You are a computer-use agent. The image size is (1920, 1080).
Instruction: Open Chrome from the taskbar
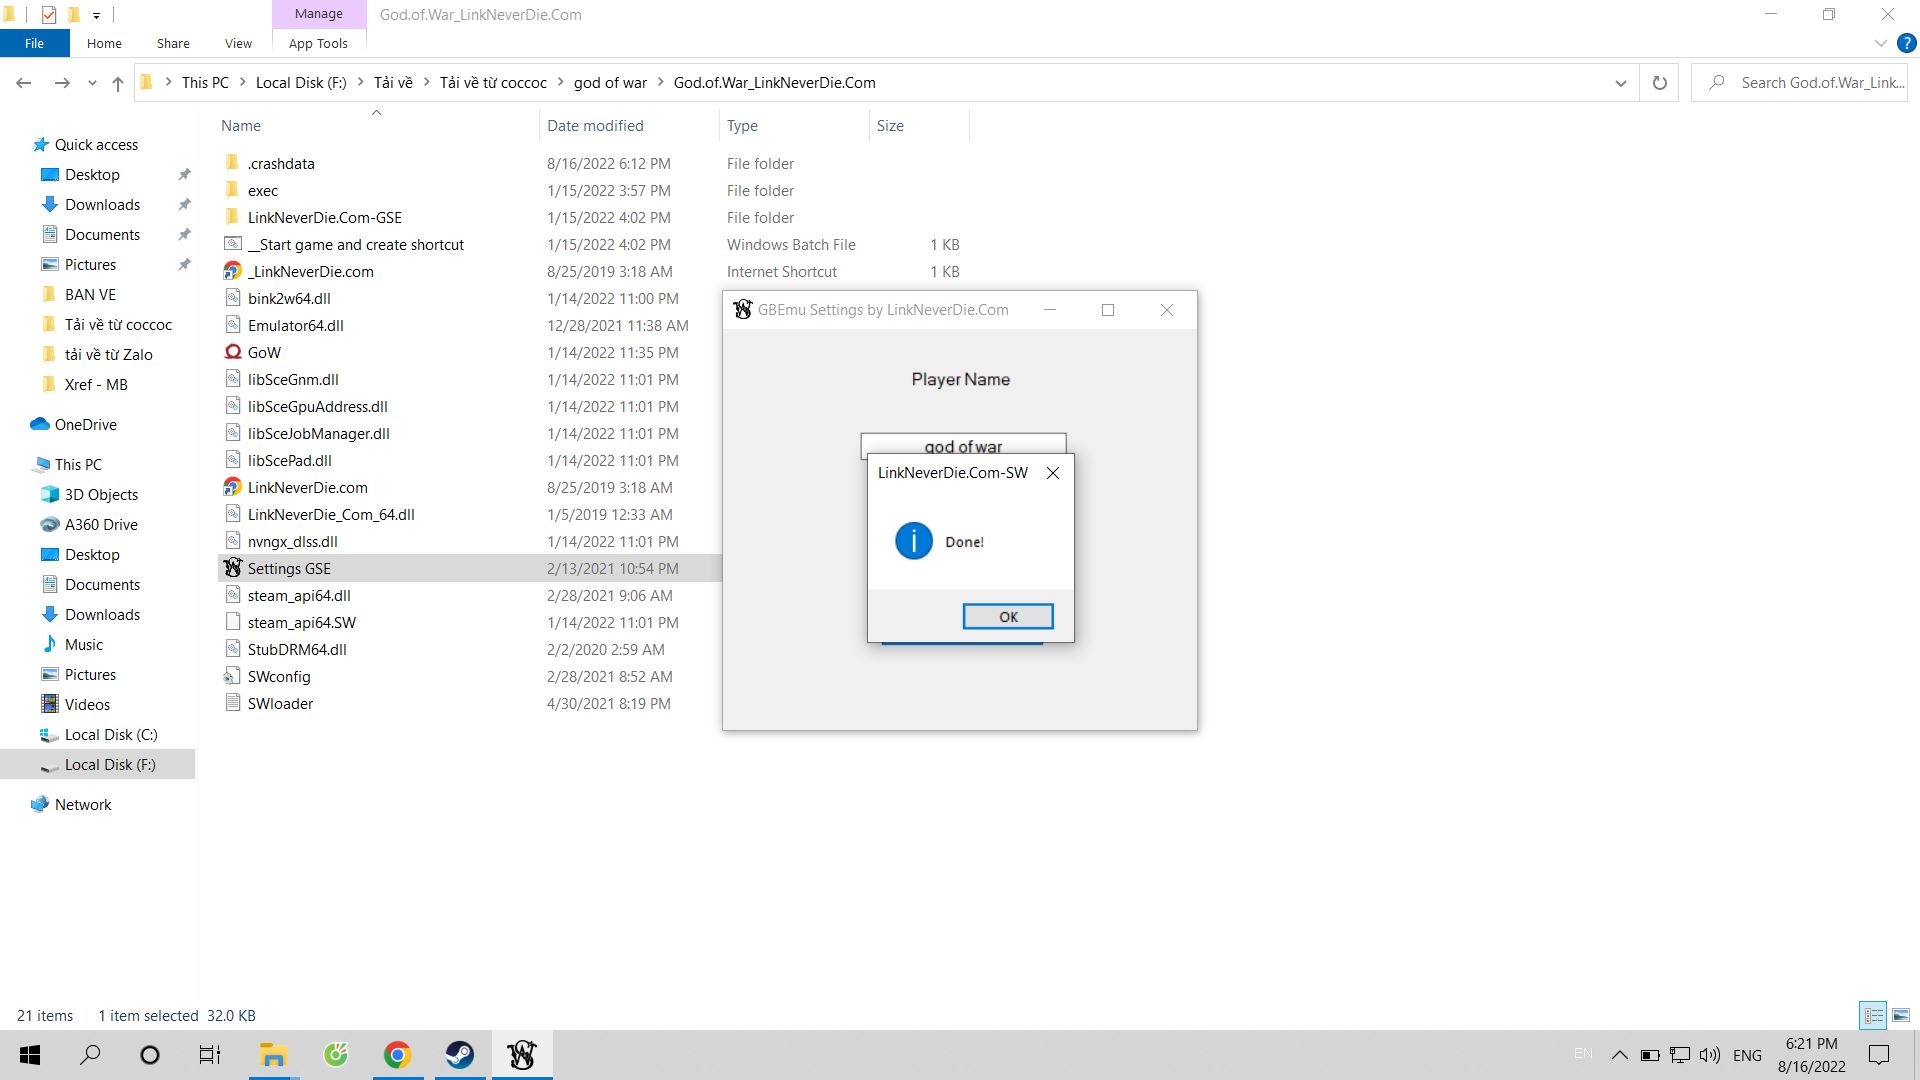click(x=397, y=1055)
